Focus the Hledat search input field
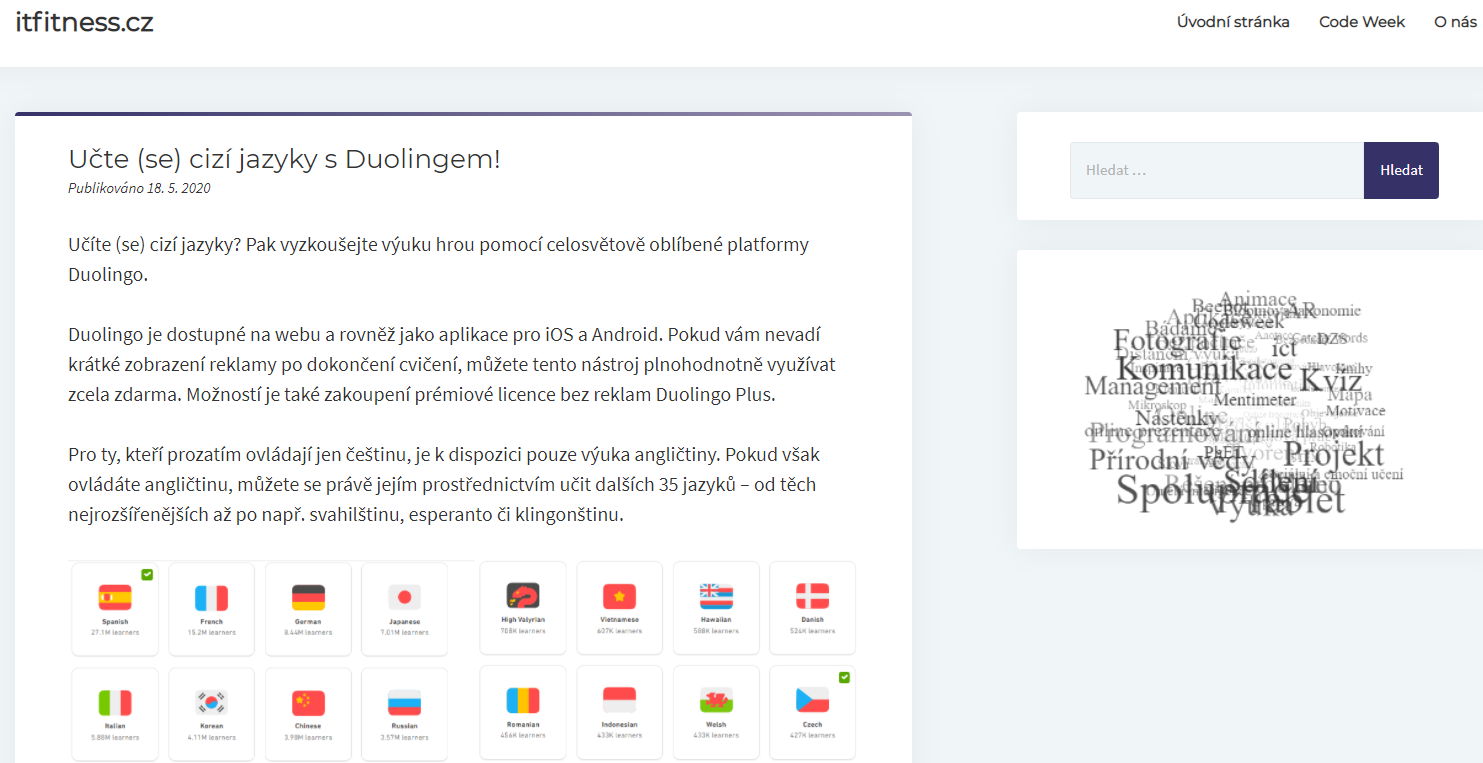Image resolution: width=1483 pixels, height=763 pixels. tap(1216, 170)
